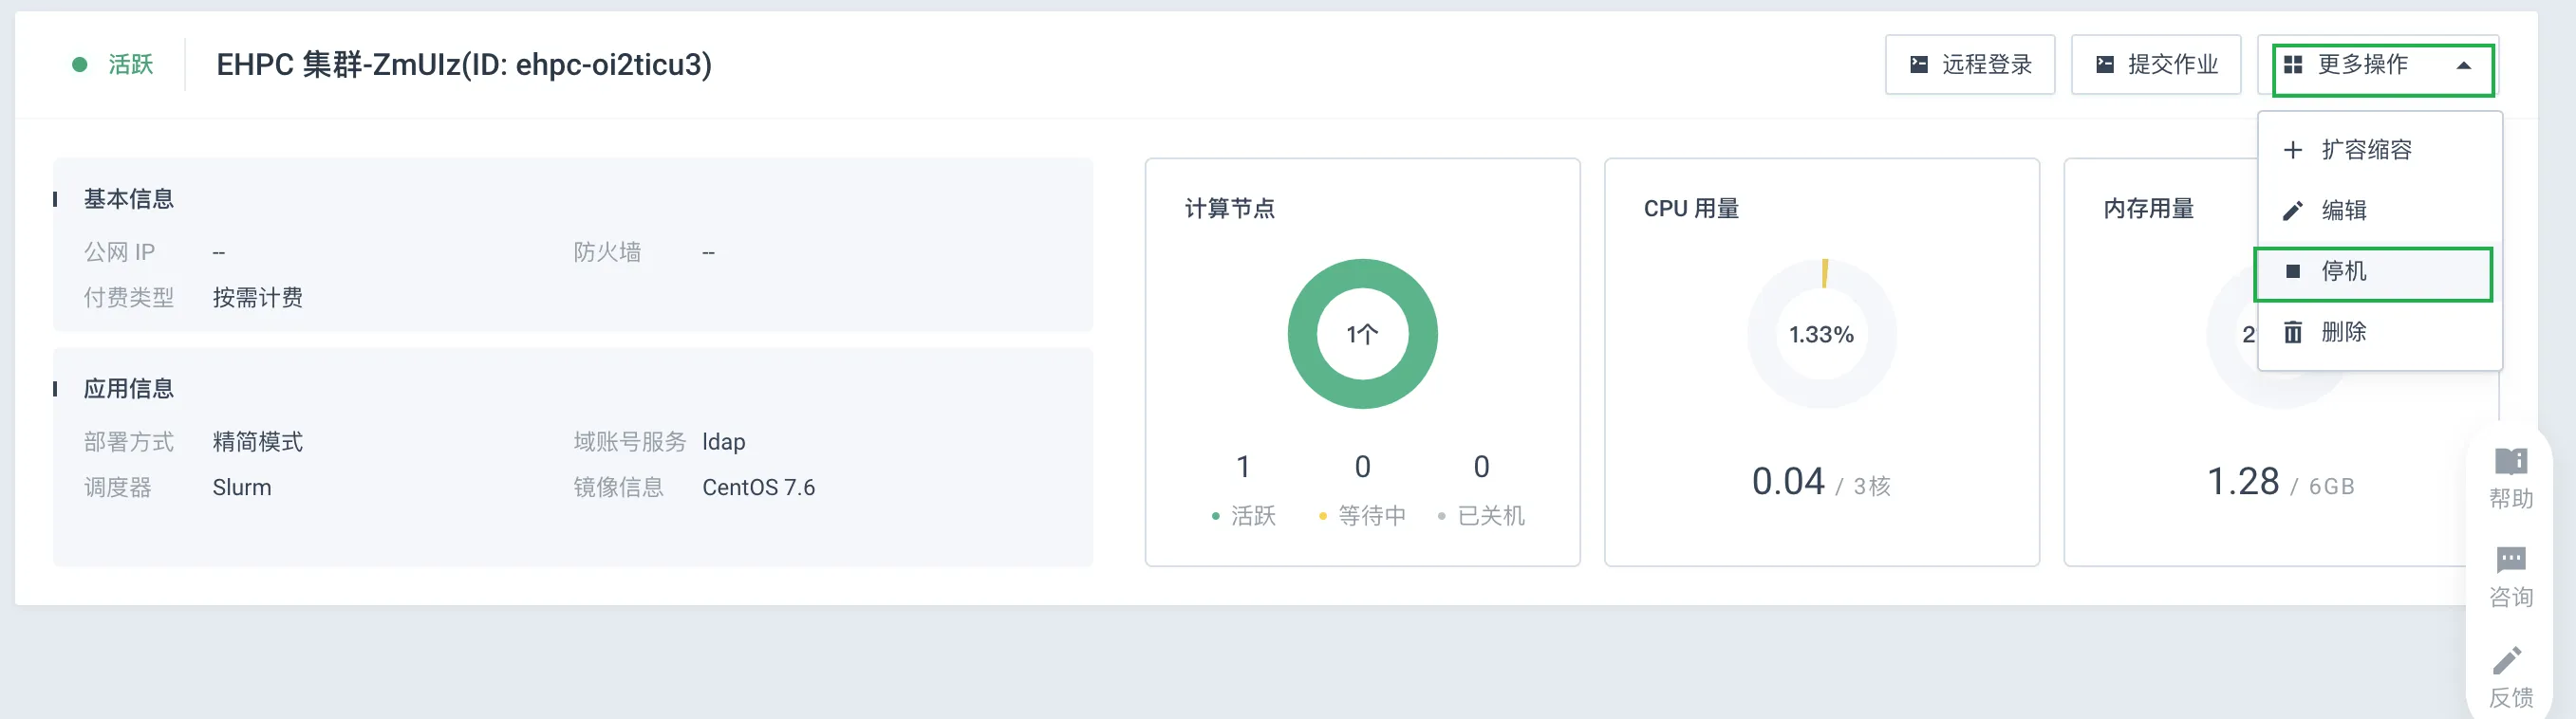This screenshot has height=719, width=2576.
Task: Open the 帮助 help book icon
Action: click(x=2510, y=461)
